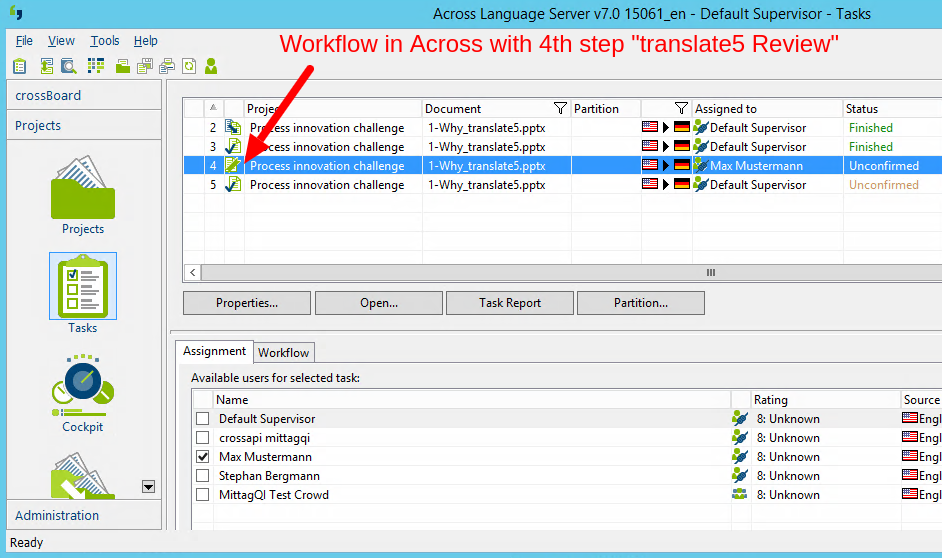Sort tasks by the number column arrow
This screenshot has width=942, height=558.
click(213, 108)
